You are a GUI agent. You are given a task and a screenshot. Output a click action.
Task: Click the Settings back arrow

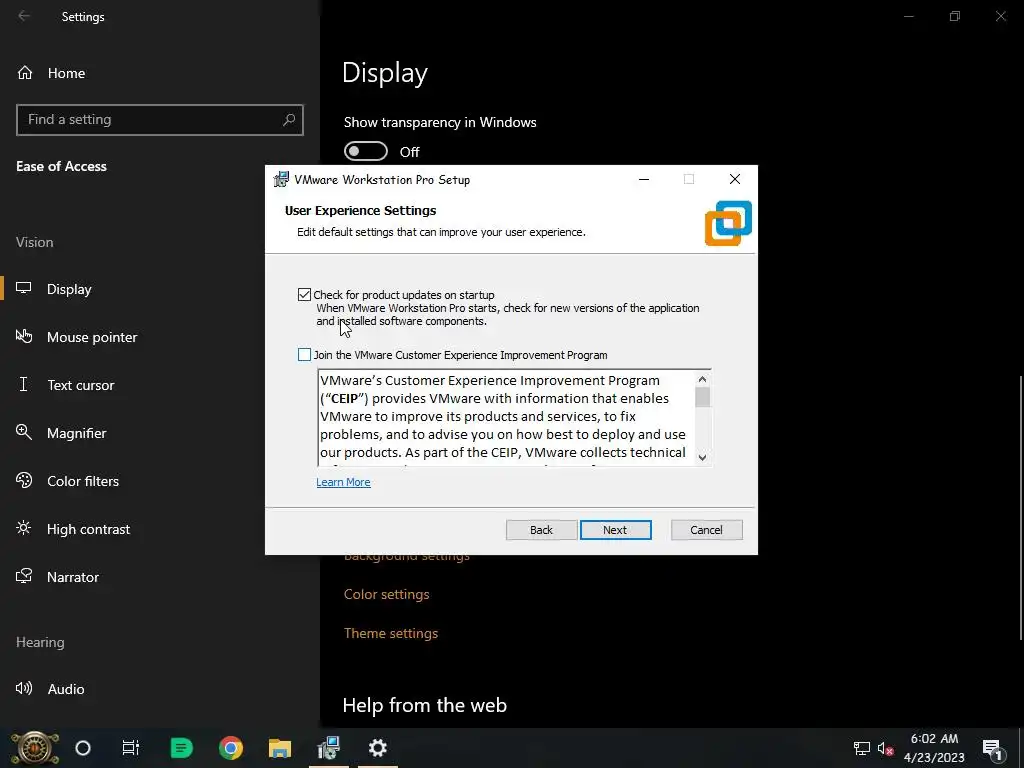(24, 16)
